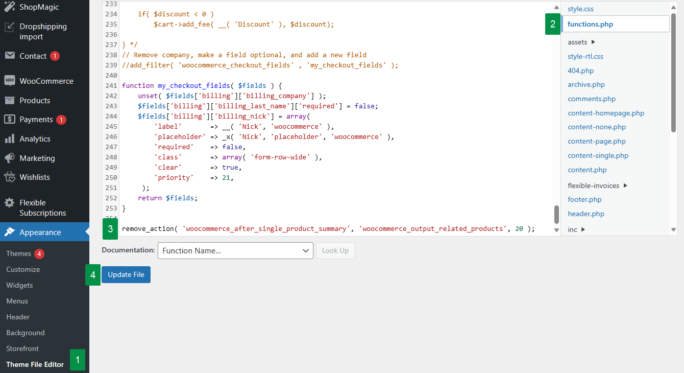Open comments.php file
The height and width of the screenshot is (373, 684).
(592, 99)
